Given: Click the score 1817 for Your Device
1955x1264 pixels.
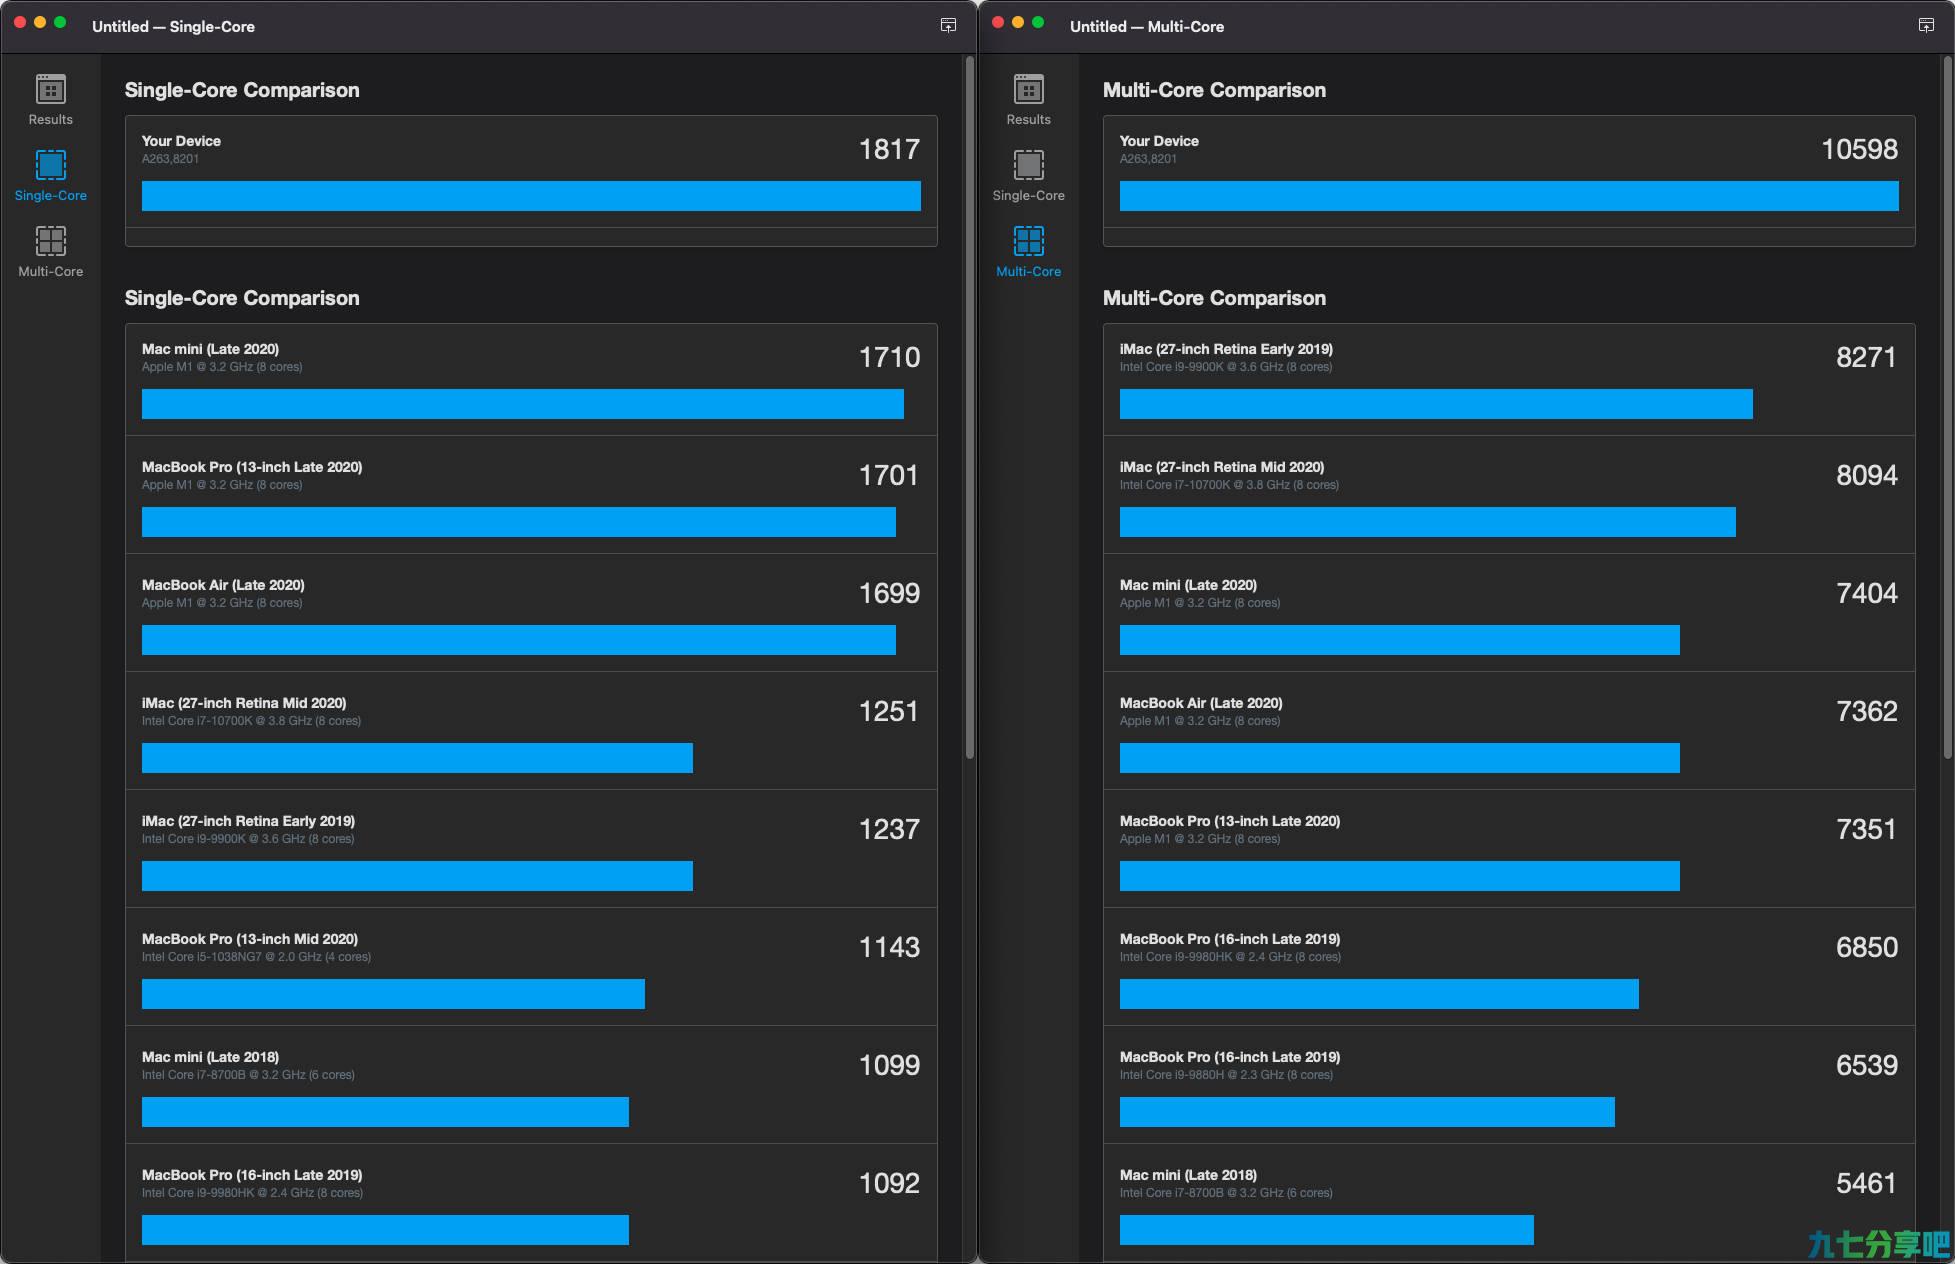Looking at the screenshot, I should tap(889, 149).
